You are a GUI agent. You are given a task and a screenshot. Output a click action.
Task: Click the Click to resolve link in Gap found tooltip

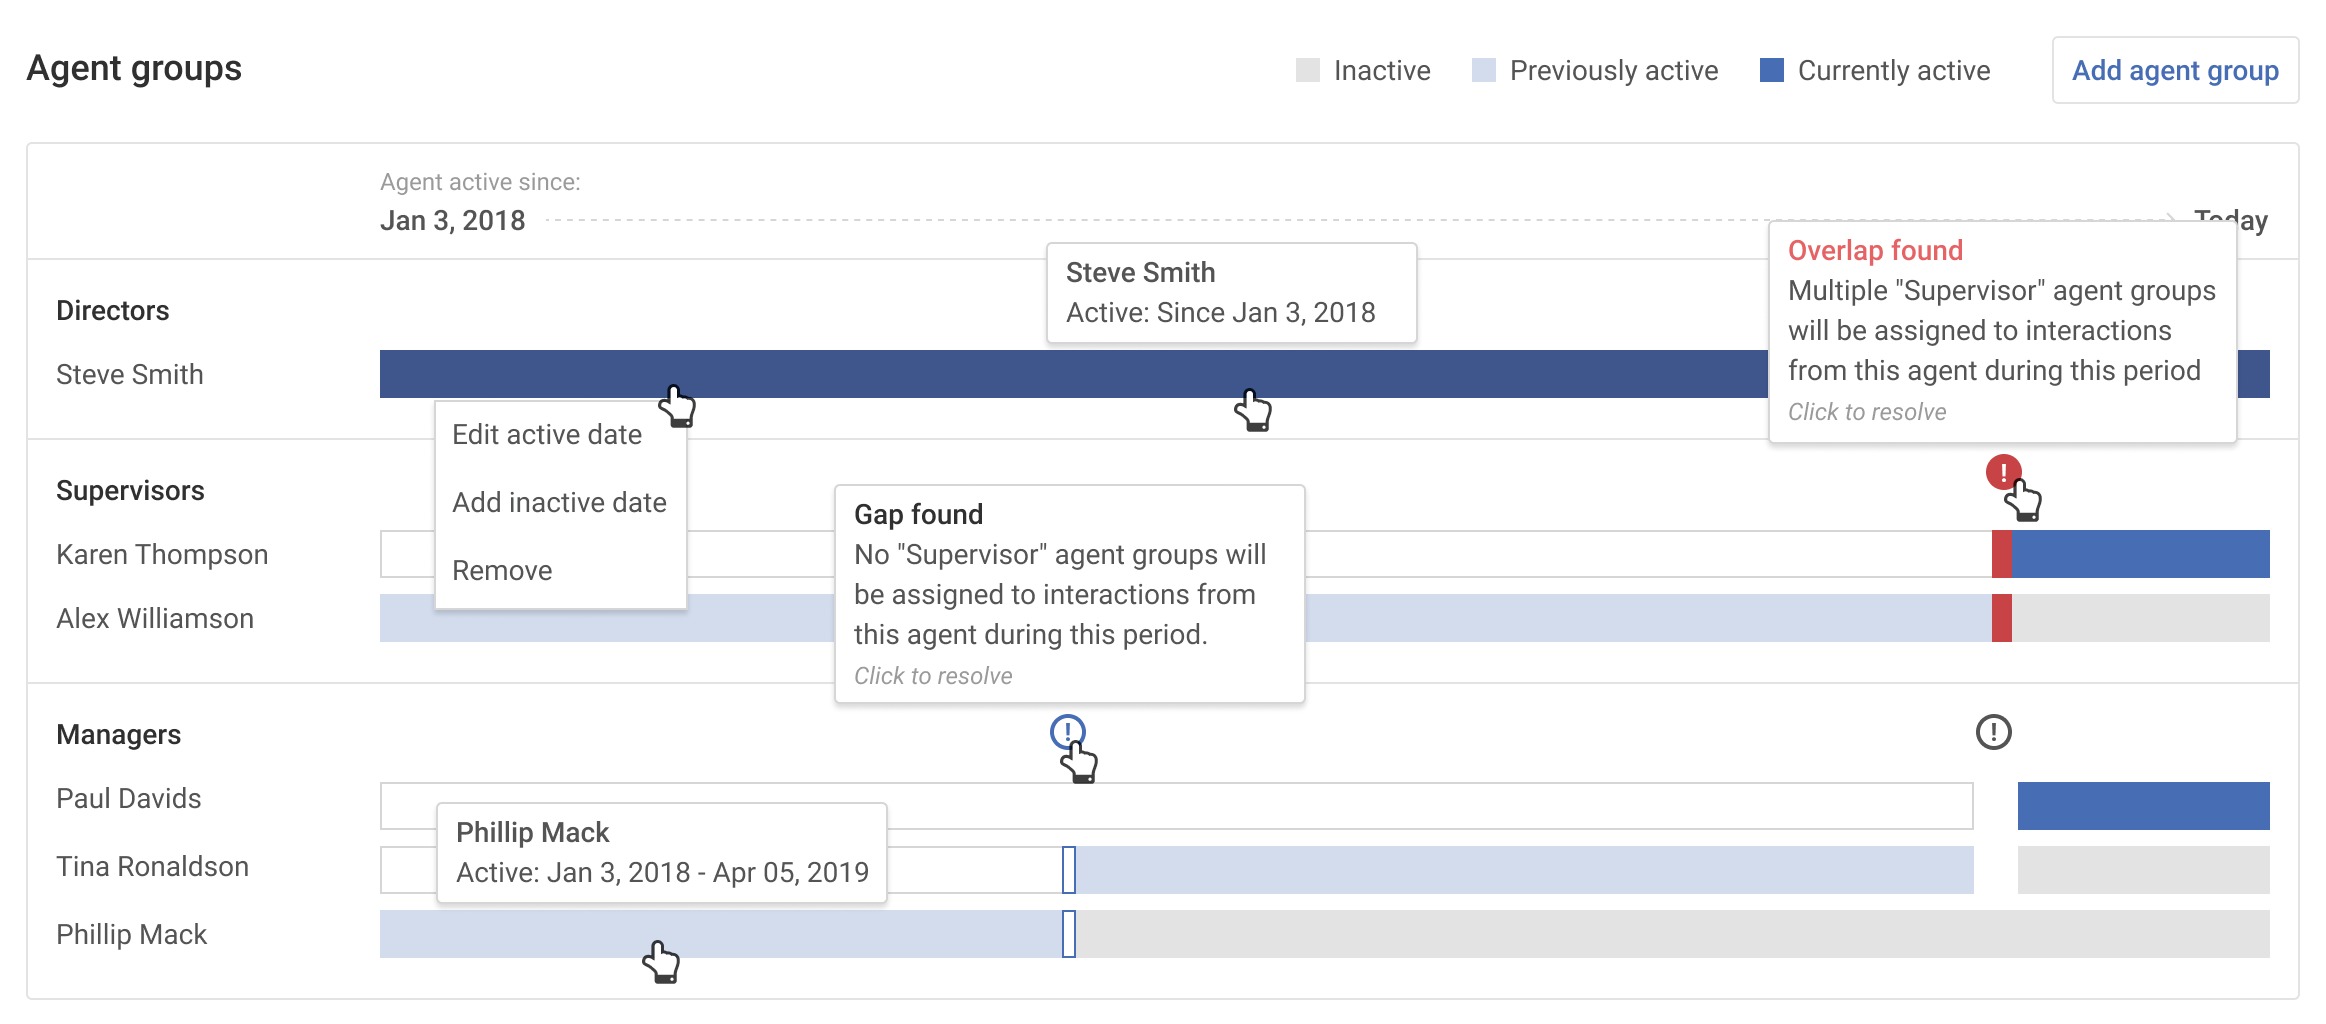[x=933, y=675]
